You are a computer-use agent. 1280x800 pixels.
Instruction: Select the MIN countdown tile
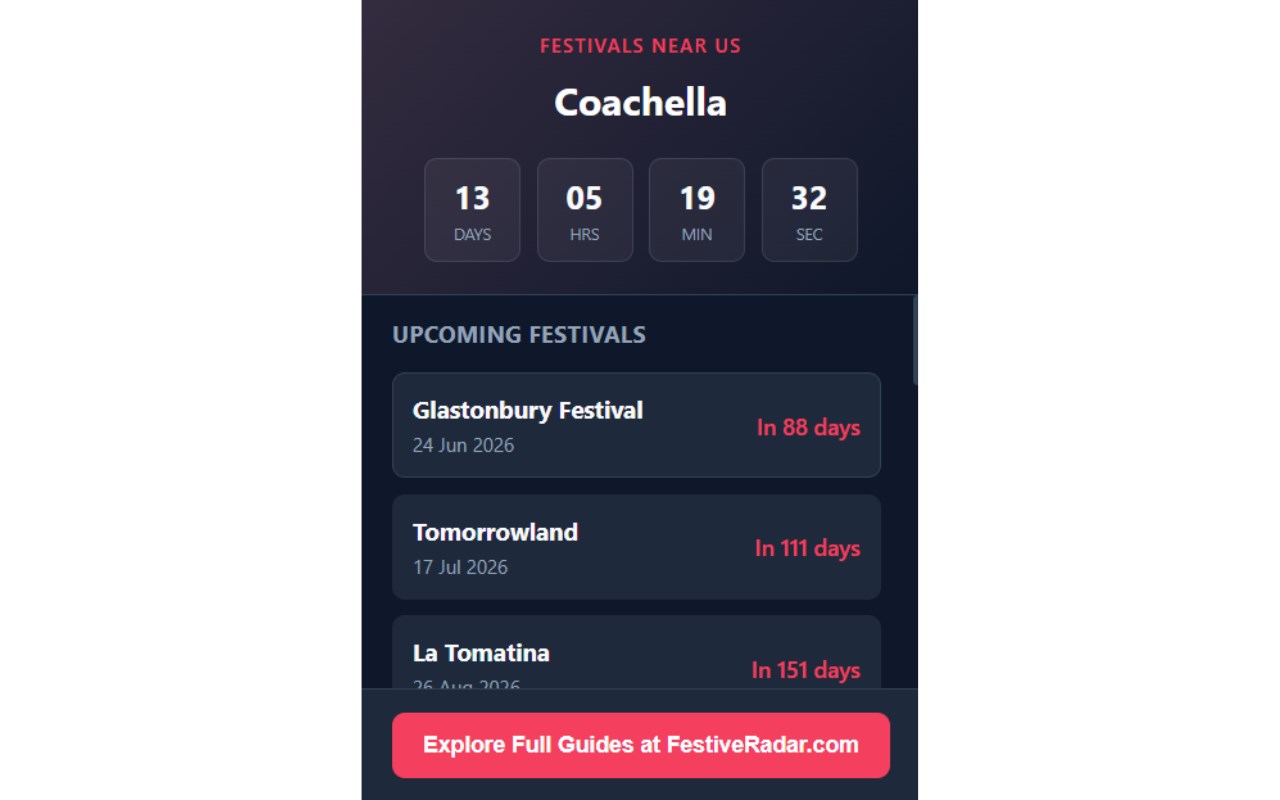(697, 210)
